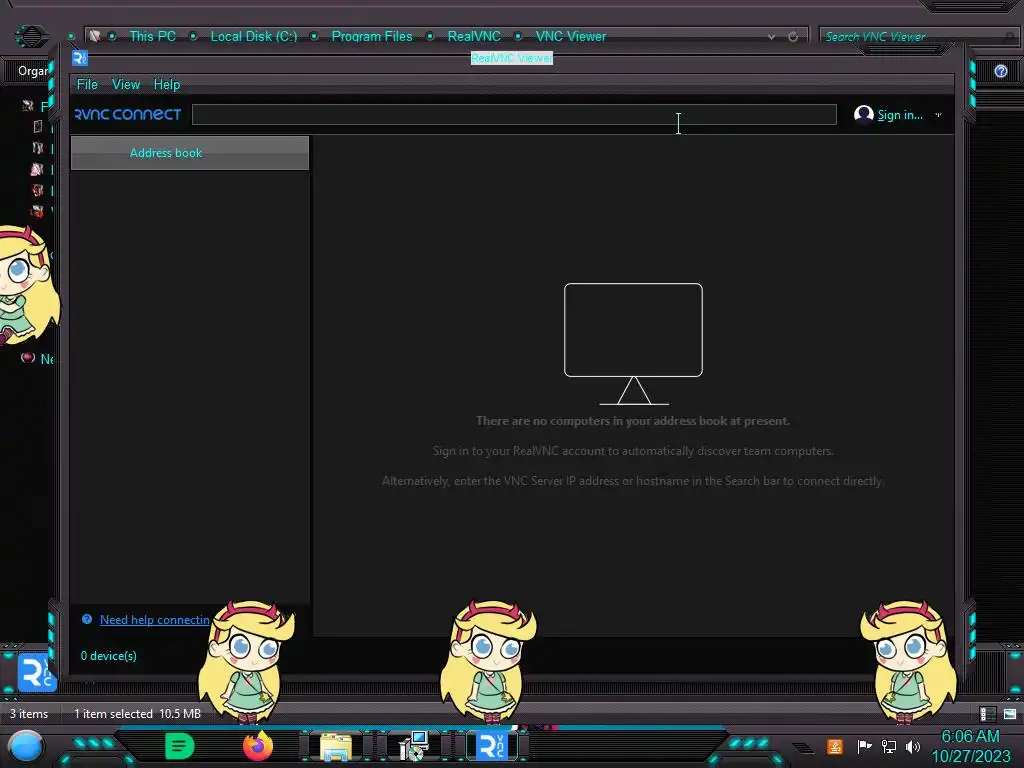Open the Action Center flag tray icon
This screenshot has width=1024, height=768.
[x=864, y=746]
